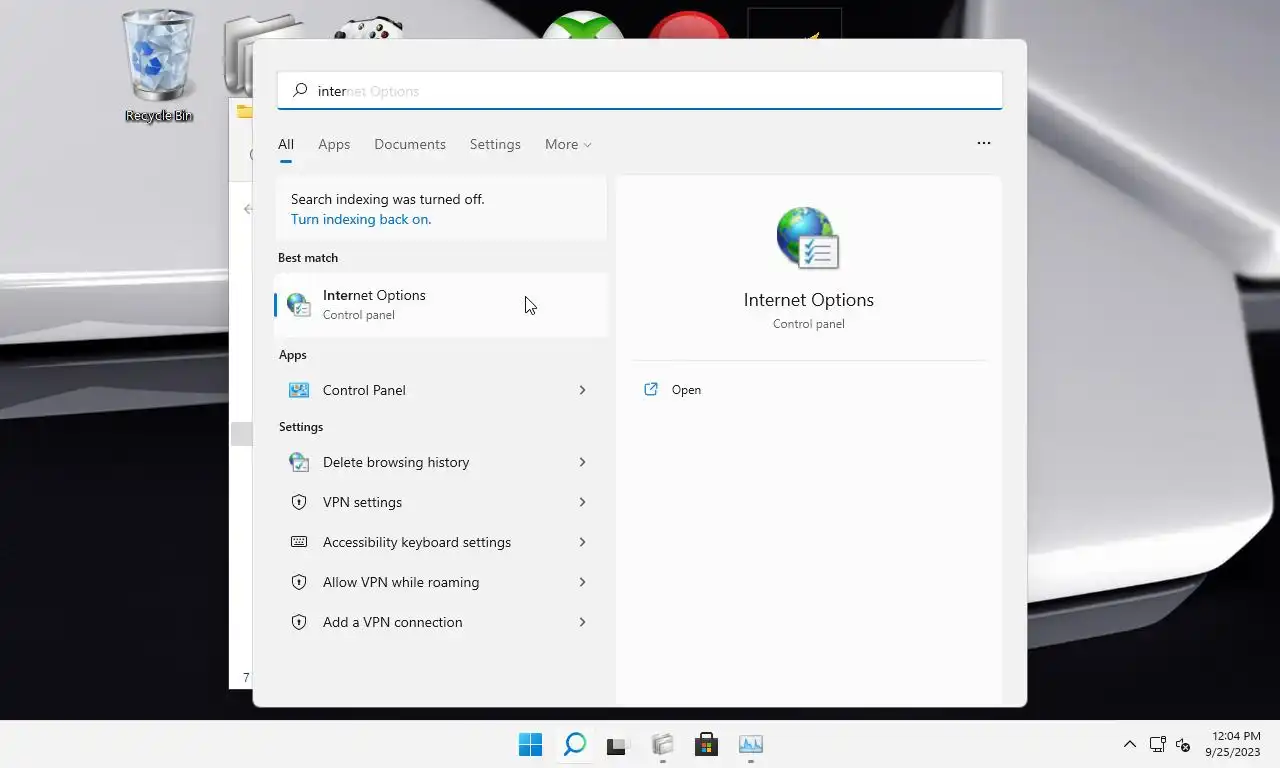The image size is (1280, 768).
Task: Select Accessibility keyboard settings result
Action: (x=440, y=542)
